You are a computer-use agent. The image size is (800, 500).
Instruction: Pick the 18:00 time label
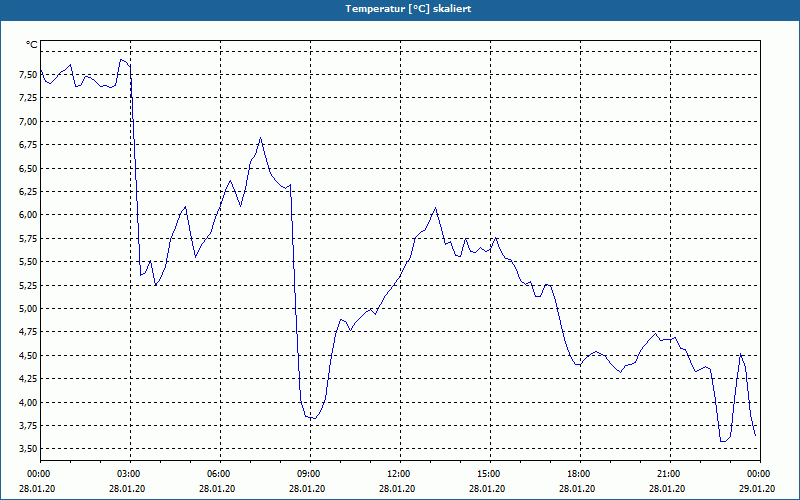coord(577,474)
